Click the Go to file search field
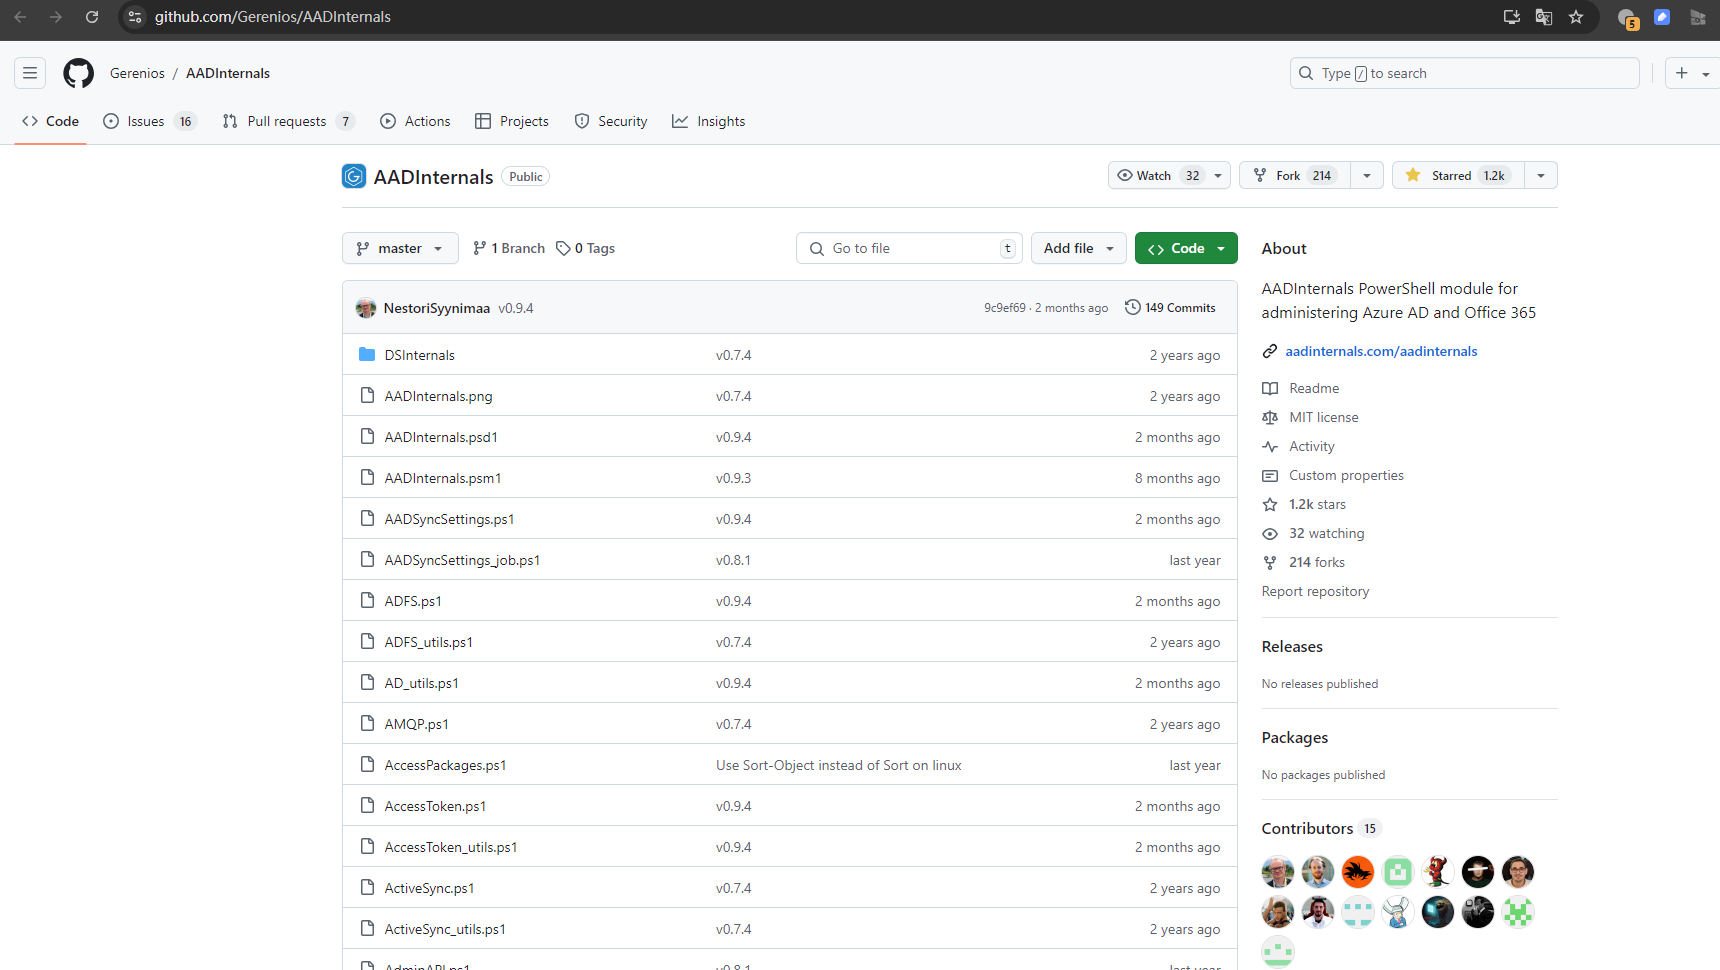This screenshot has width=1720, height=970. click(909, 248)
